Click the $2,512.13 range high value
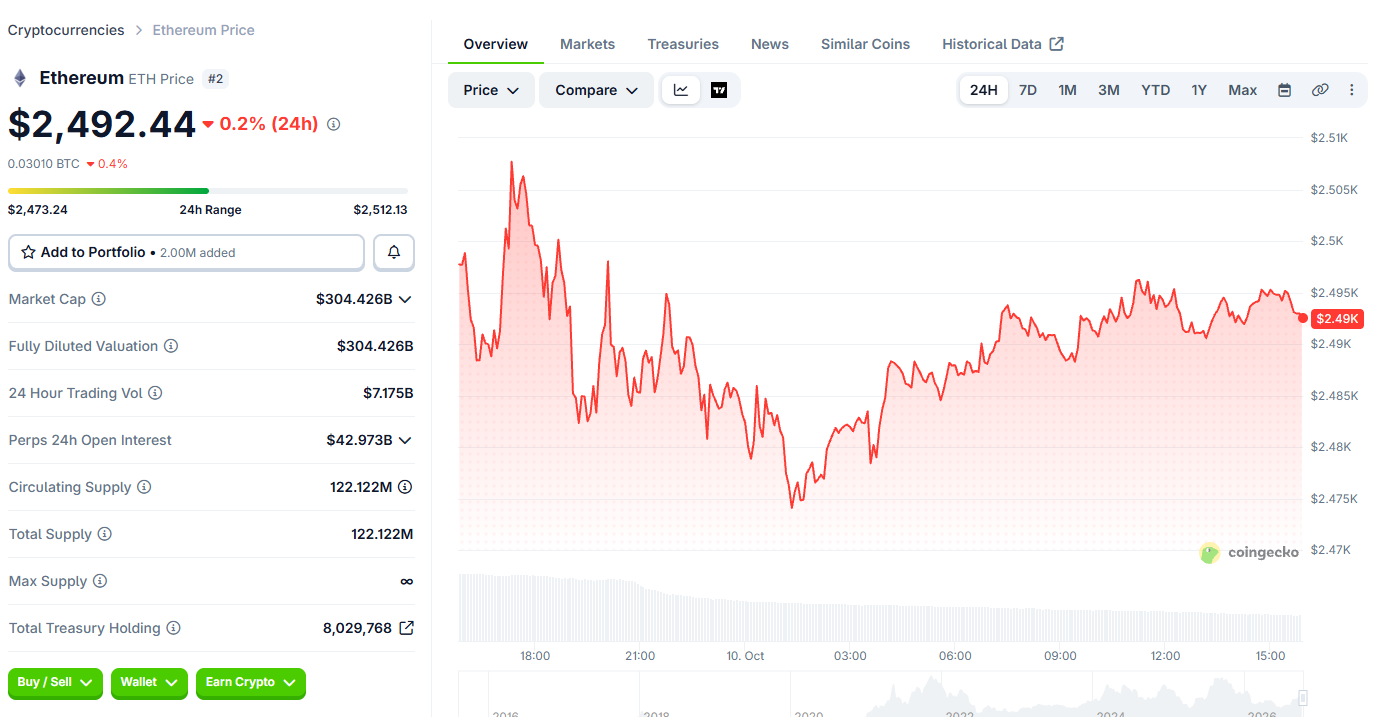Viewport: 1381px width, 717px height. pyautogui.click(x=380, y=210)
